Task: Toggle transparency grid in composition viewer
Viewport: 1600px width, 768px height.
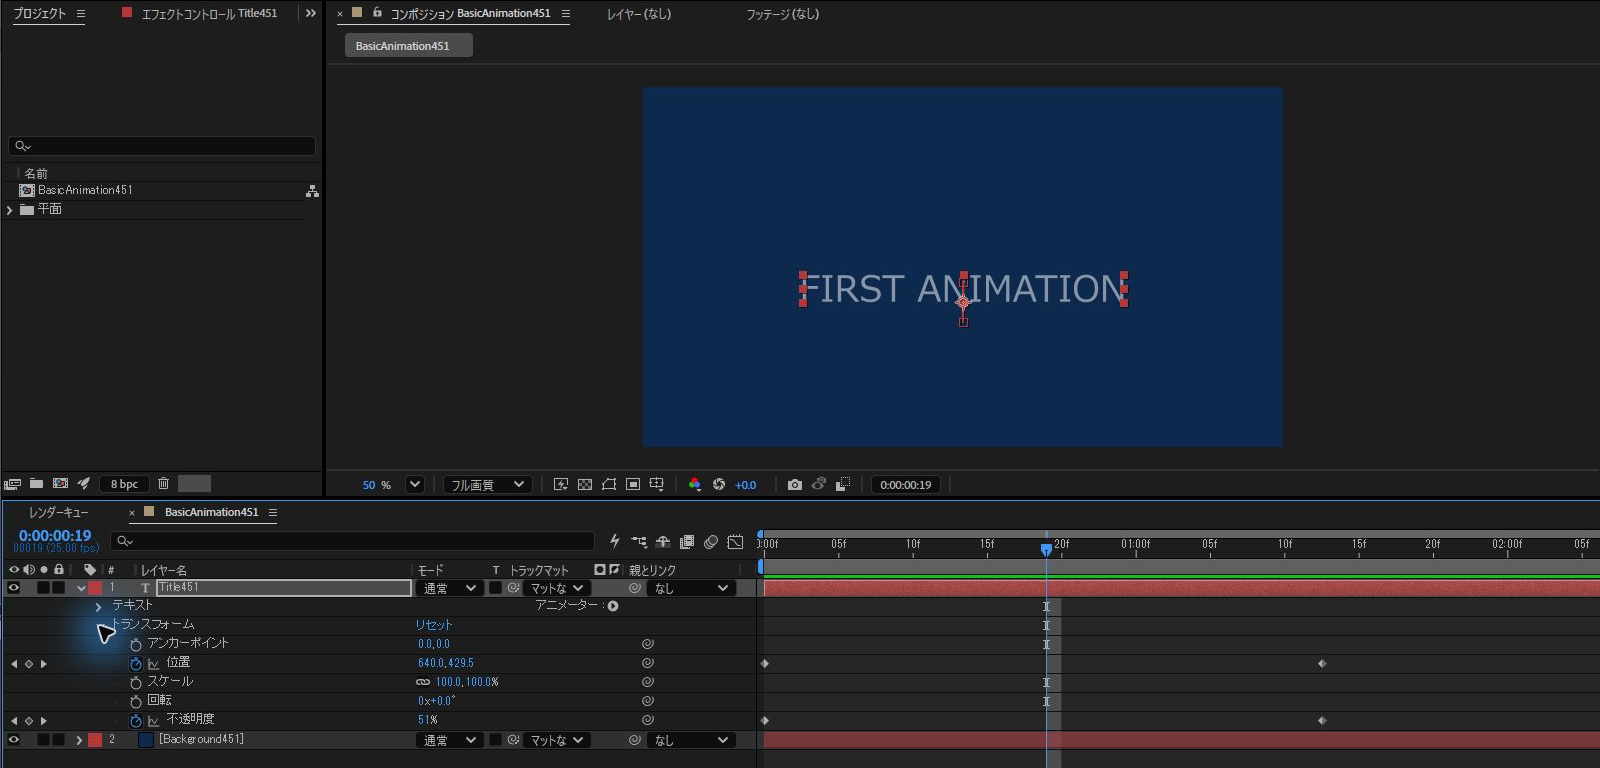Action: coord(585,485)
